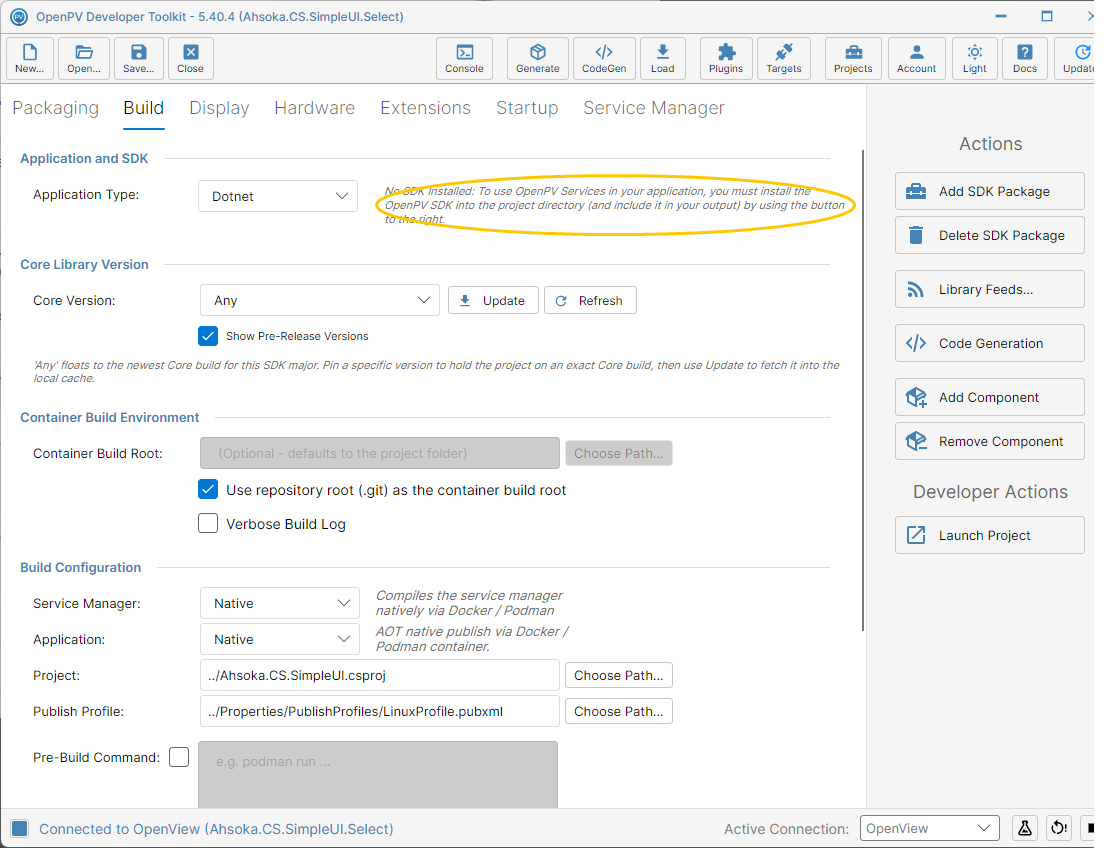This screenshot has width=1116, height=848.
Task: Expand the Application Type dropdown
Action: 278,196
